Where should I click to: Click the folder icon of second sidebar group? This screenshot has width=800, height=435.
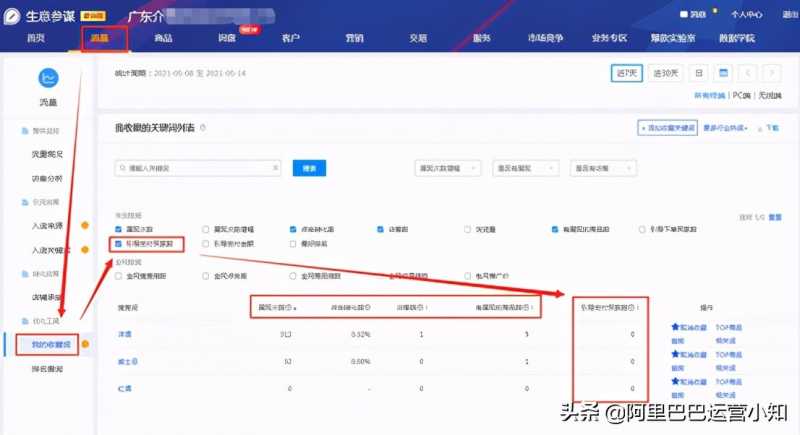click(25, 202)
